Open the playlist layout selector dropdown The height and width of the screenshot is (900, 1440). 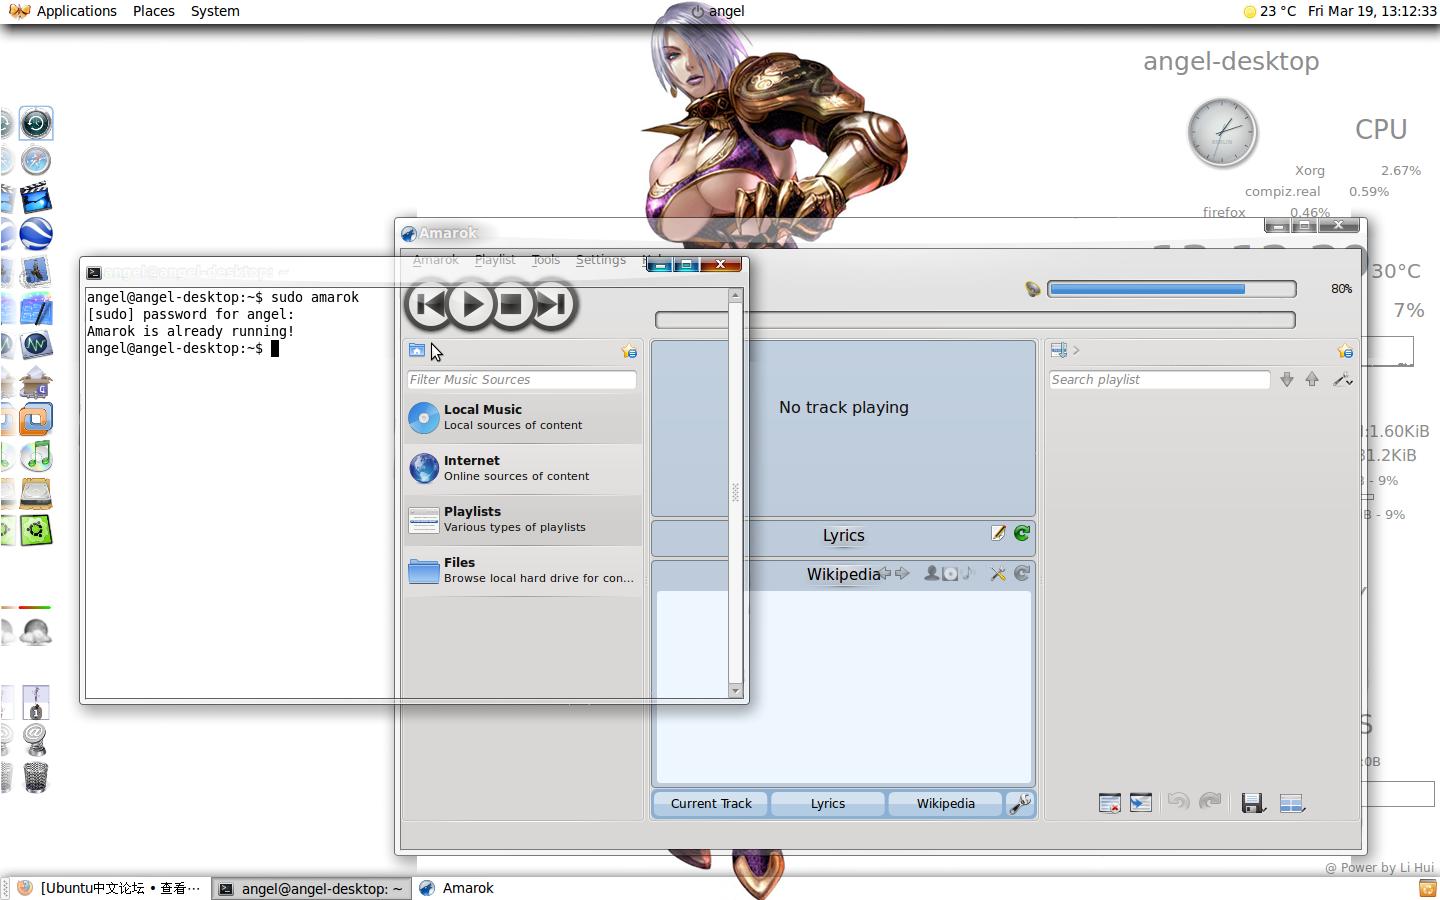point(1292,803)
